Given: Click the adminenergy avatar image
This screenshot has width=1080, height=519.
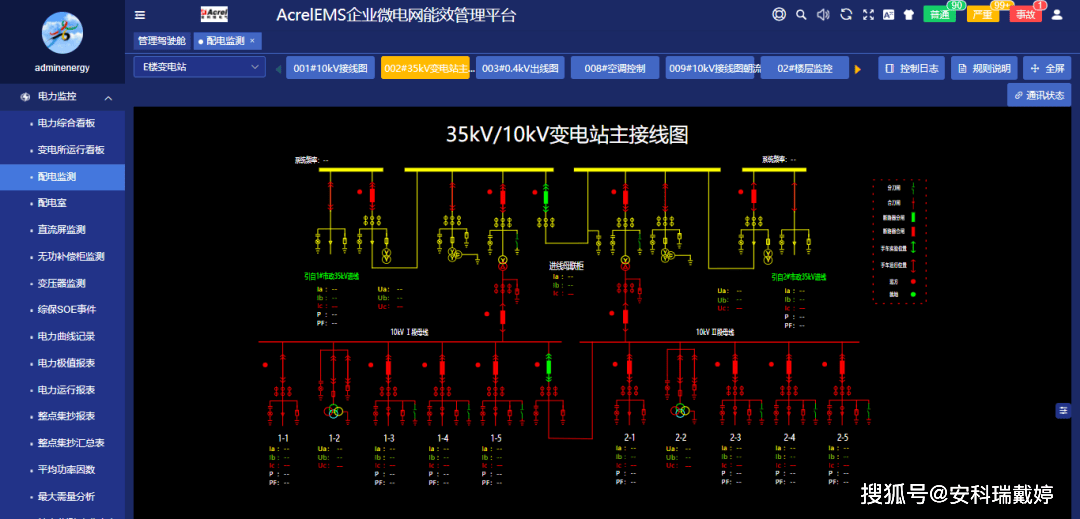Looking at the screenshot, I should pyautogui.click(x=62, y=32).
